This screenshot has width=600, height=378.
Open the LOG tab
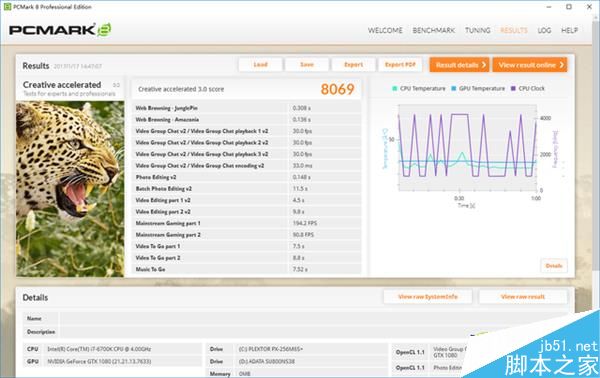544,30
